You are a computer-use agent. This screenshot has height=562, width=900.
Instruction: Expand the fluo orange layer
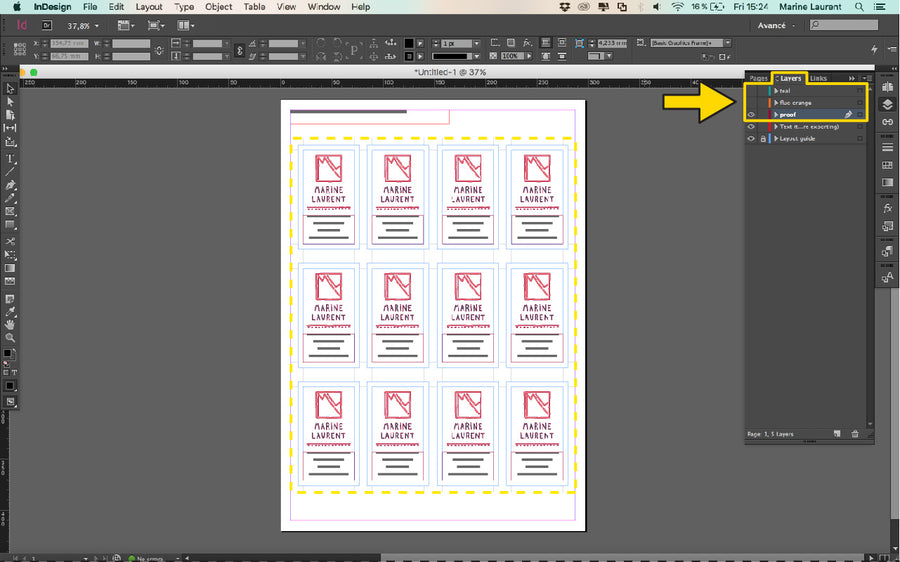[x=776, y=103]
